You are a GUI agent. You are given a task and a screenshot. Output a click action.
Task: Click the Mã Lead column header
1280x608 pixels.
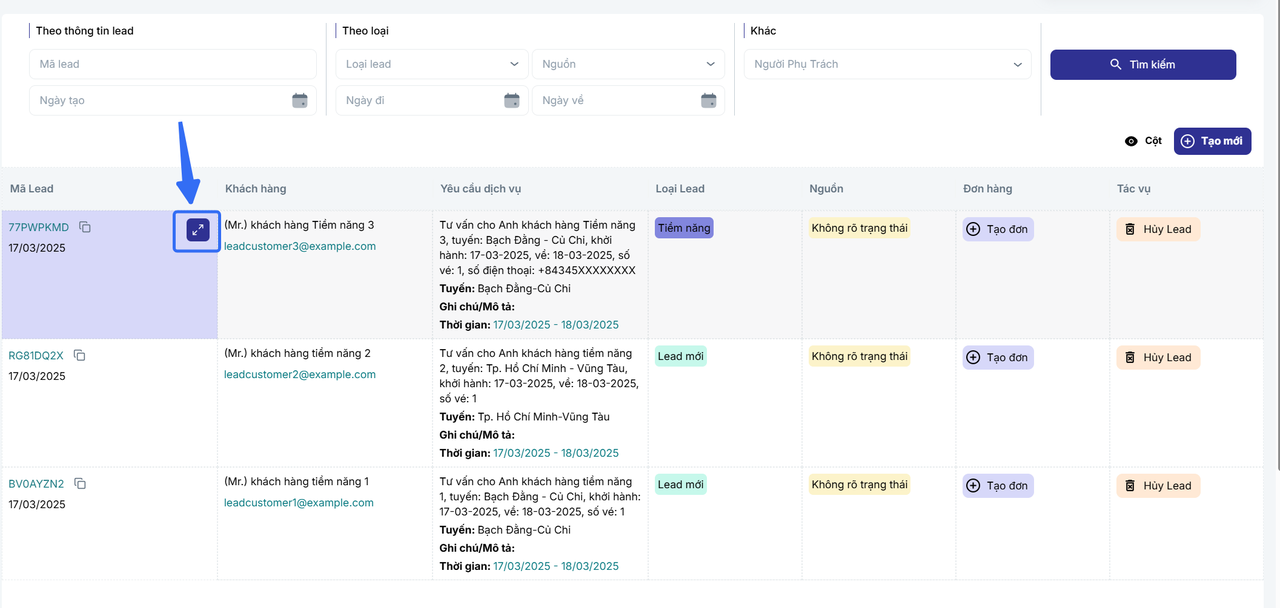pyautogui.click(x=32, y=188)
